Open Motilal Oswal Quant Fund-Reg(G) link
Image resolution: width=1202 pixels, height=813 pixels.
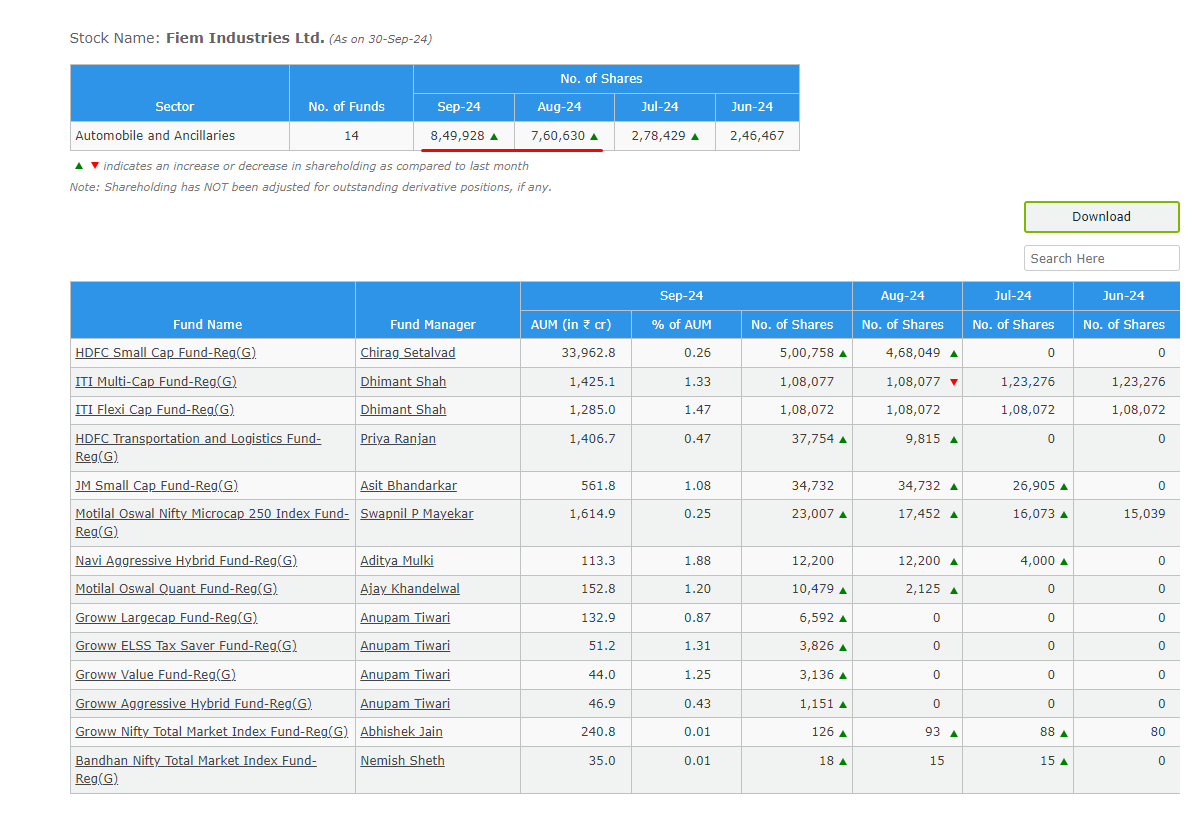[176, 589]
